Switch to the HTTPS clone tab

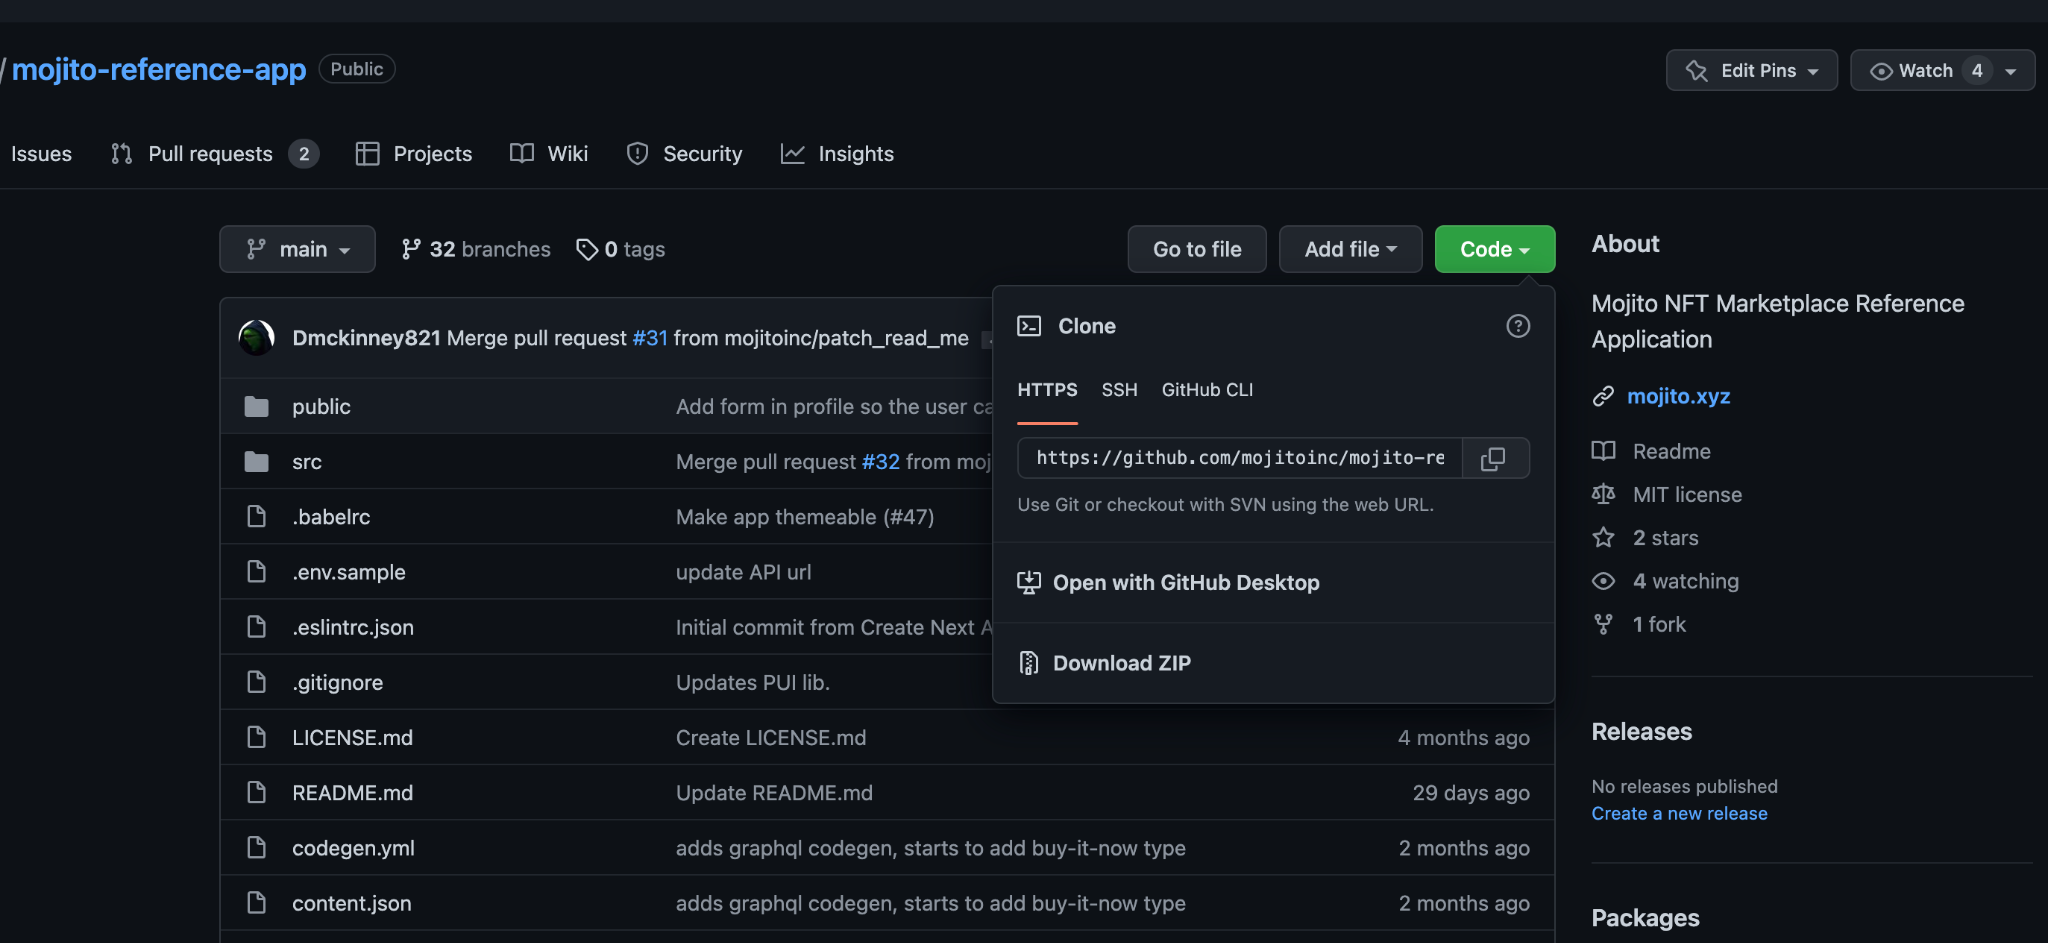coord(1047,390)
